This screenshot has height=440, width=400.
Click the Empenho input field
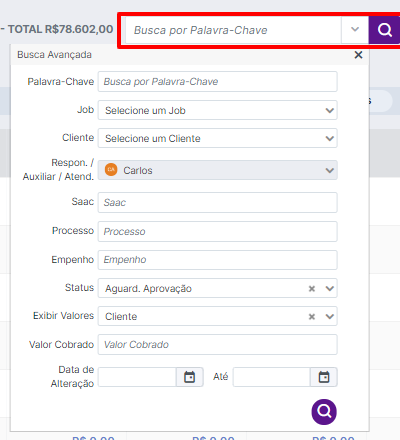pos(218,260)
